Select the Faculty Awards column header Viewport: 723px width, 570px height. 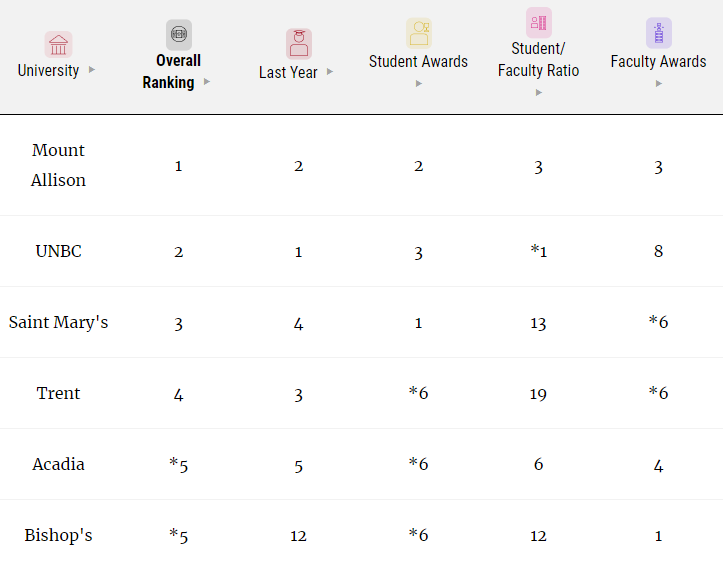[x=658, y=61]
